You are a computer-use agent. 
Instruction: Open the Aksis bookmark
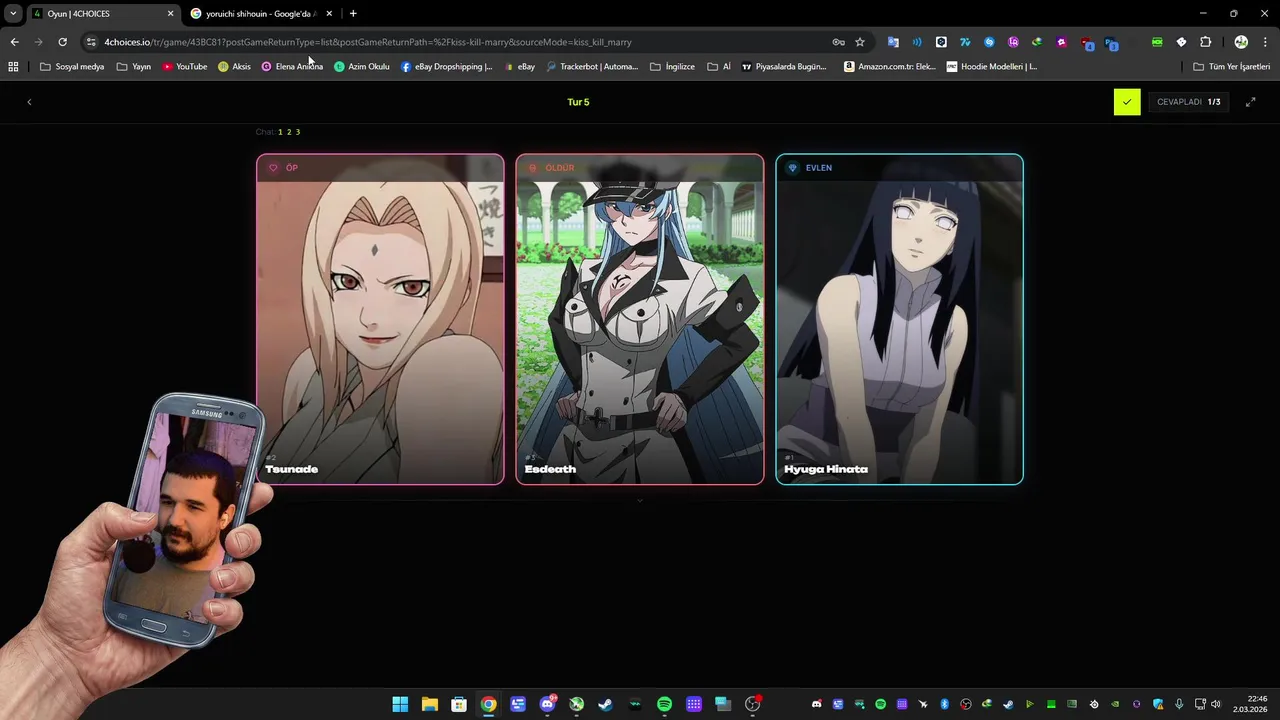235,67
